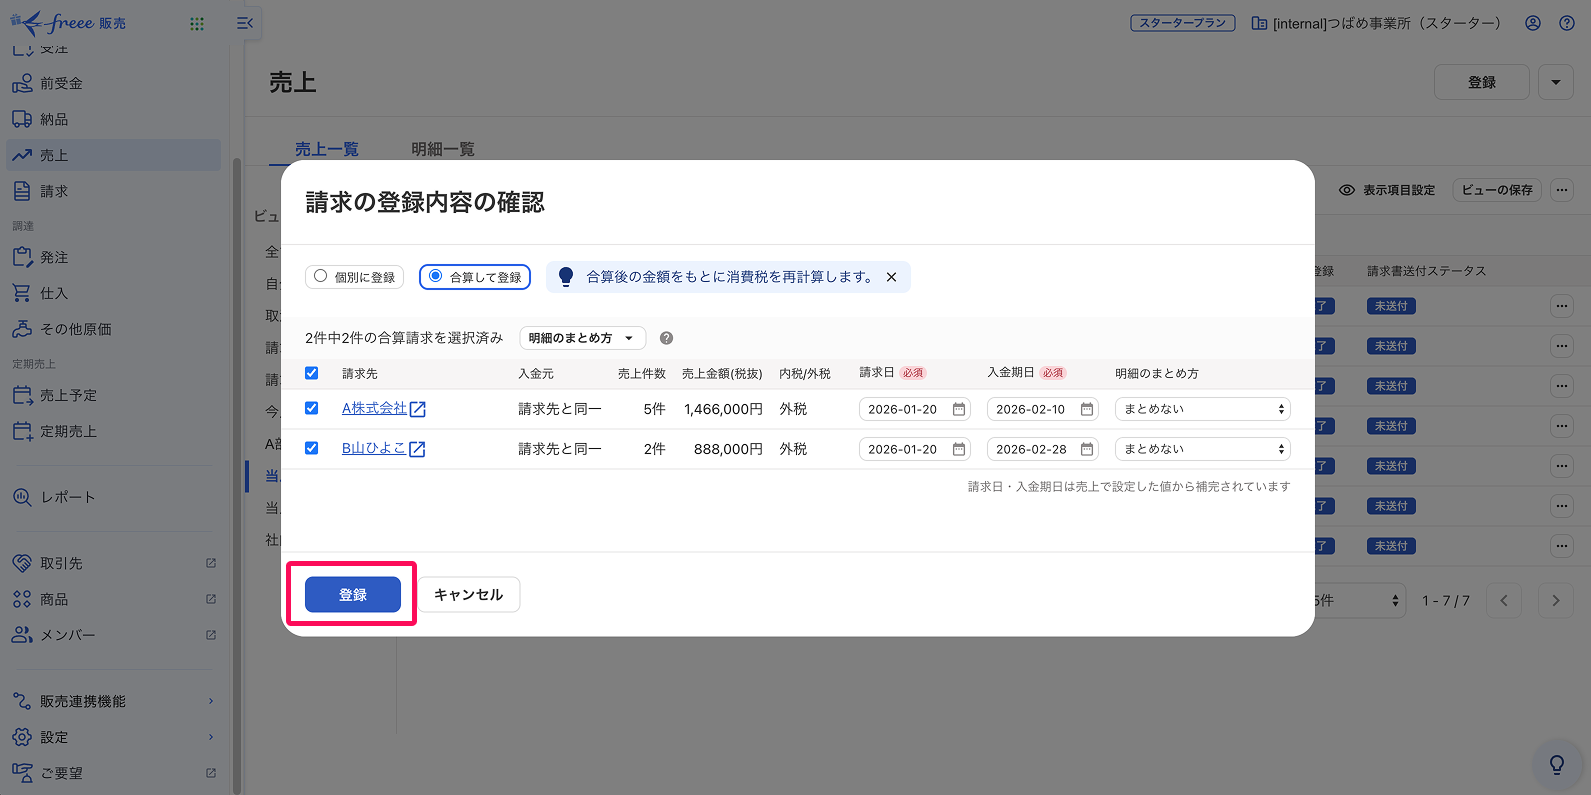Open the dropdown arrow beside top 登録 button
Viewport: 1591px width, 795px height.
[1556, 82]
